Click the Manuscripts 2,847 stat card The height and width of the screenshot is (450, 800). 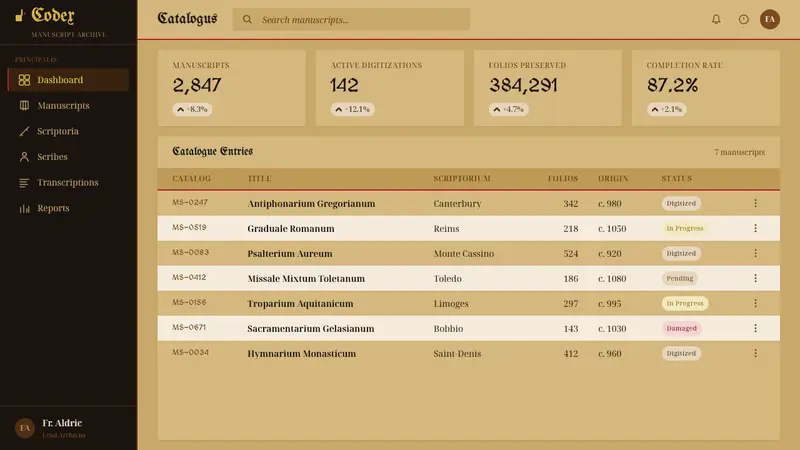pos(232,88)
